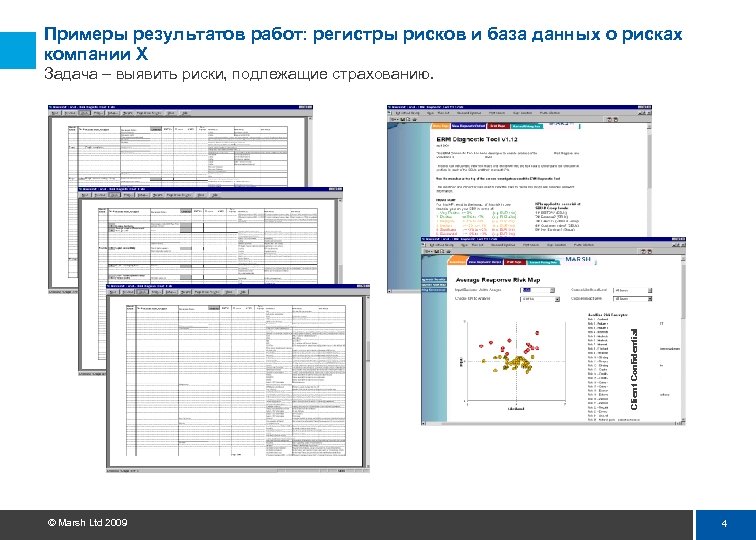The width and height of the screenshot is (756, 540).
Task: Select red Risk Maps tab in ERM Diagnostic window
Action: click(x=499, y=126)
